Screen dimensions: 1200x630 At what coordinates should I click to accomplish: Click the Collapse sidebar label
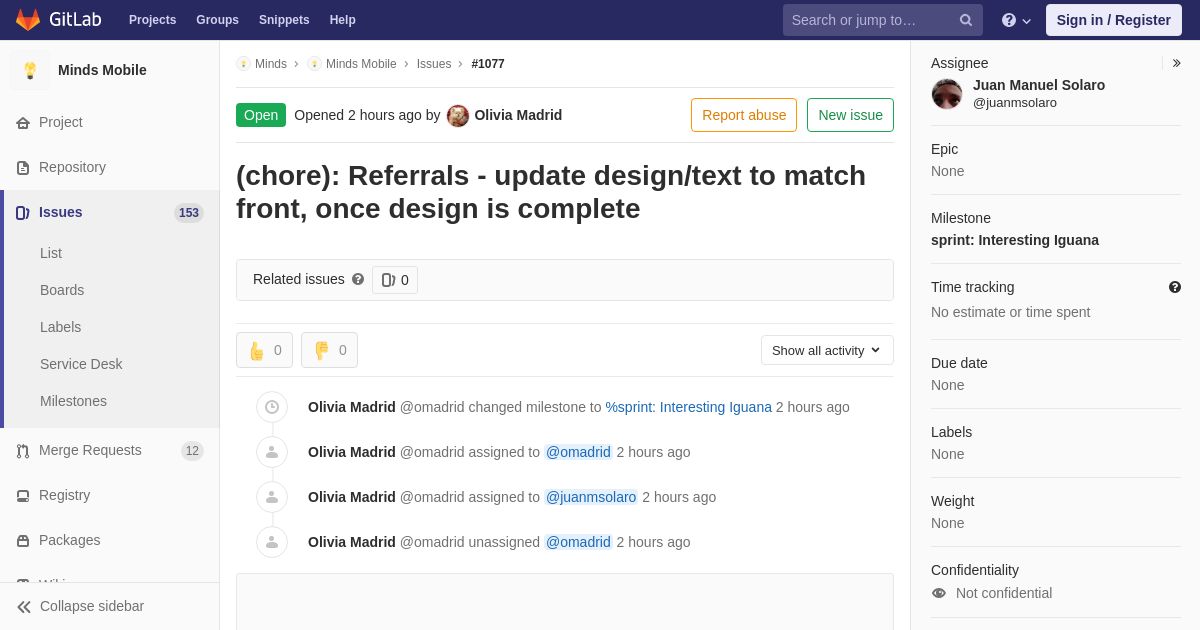[92, 606]
